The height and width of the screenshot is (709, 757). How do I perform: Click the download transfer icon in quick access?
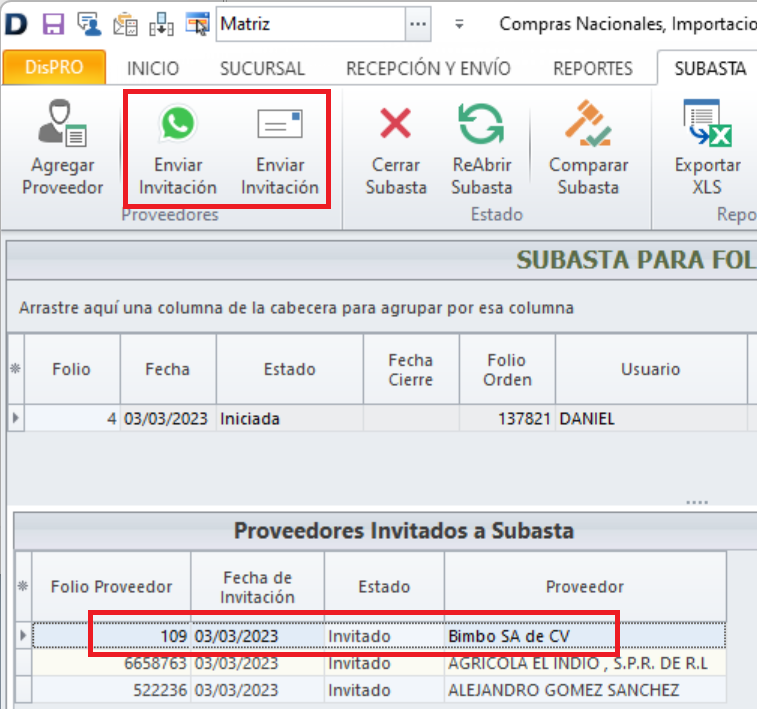point(161,24)
